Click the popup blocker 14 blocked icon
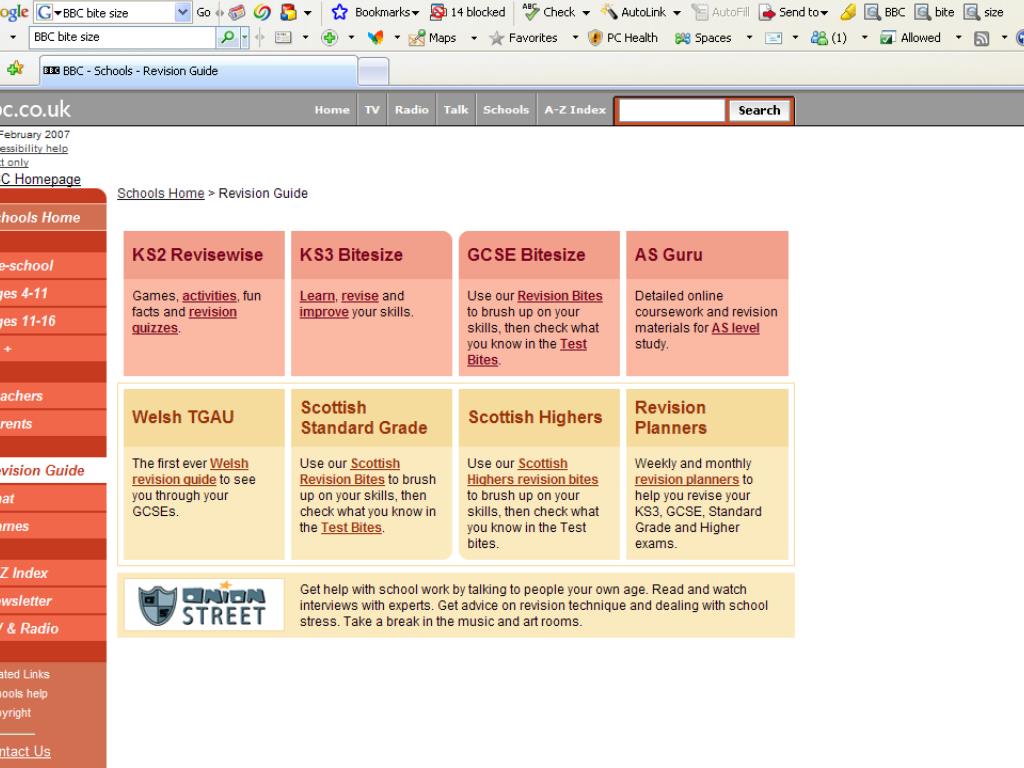Screen dimensions: 1024x768 (438, 12)
